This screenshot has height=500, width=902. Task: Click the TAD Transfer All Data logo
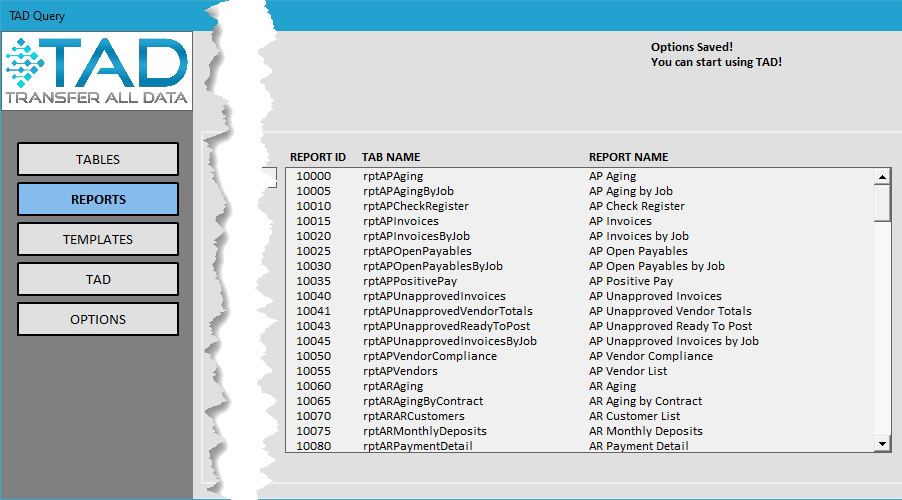97,71
